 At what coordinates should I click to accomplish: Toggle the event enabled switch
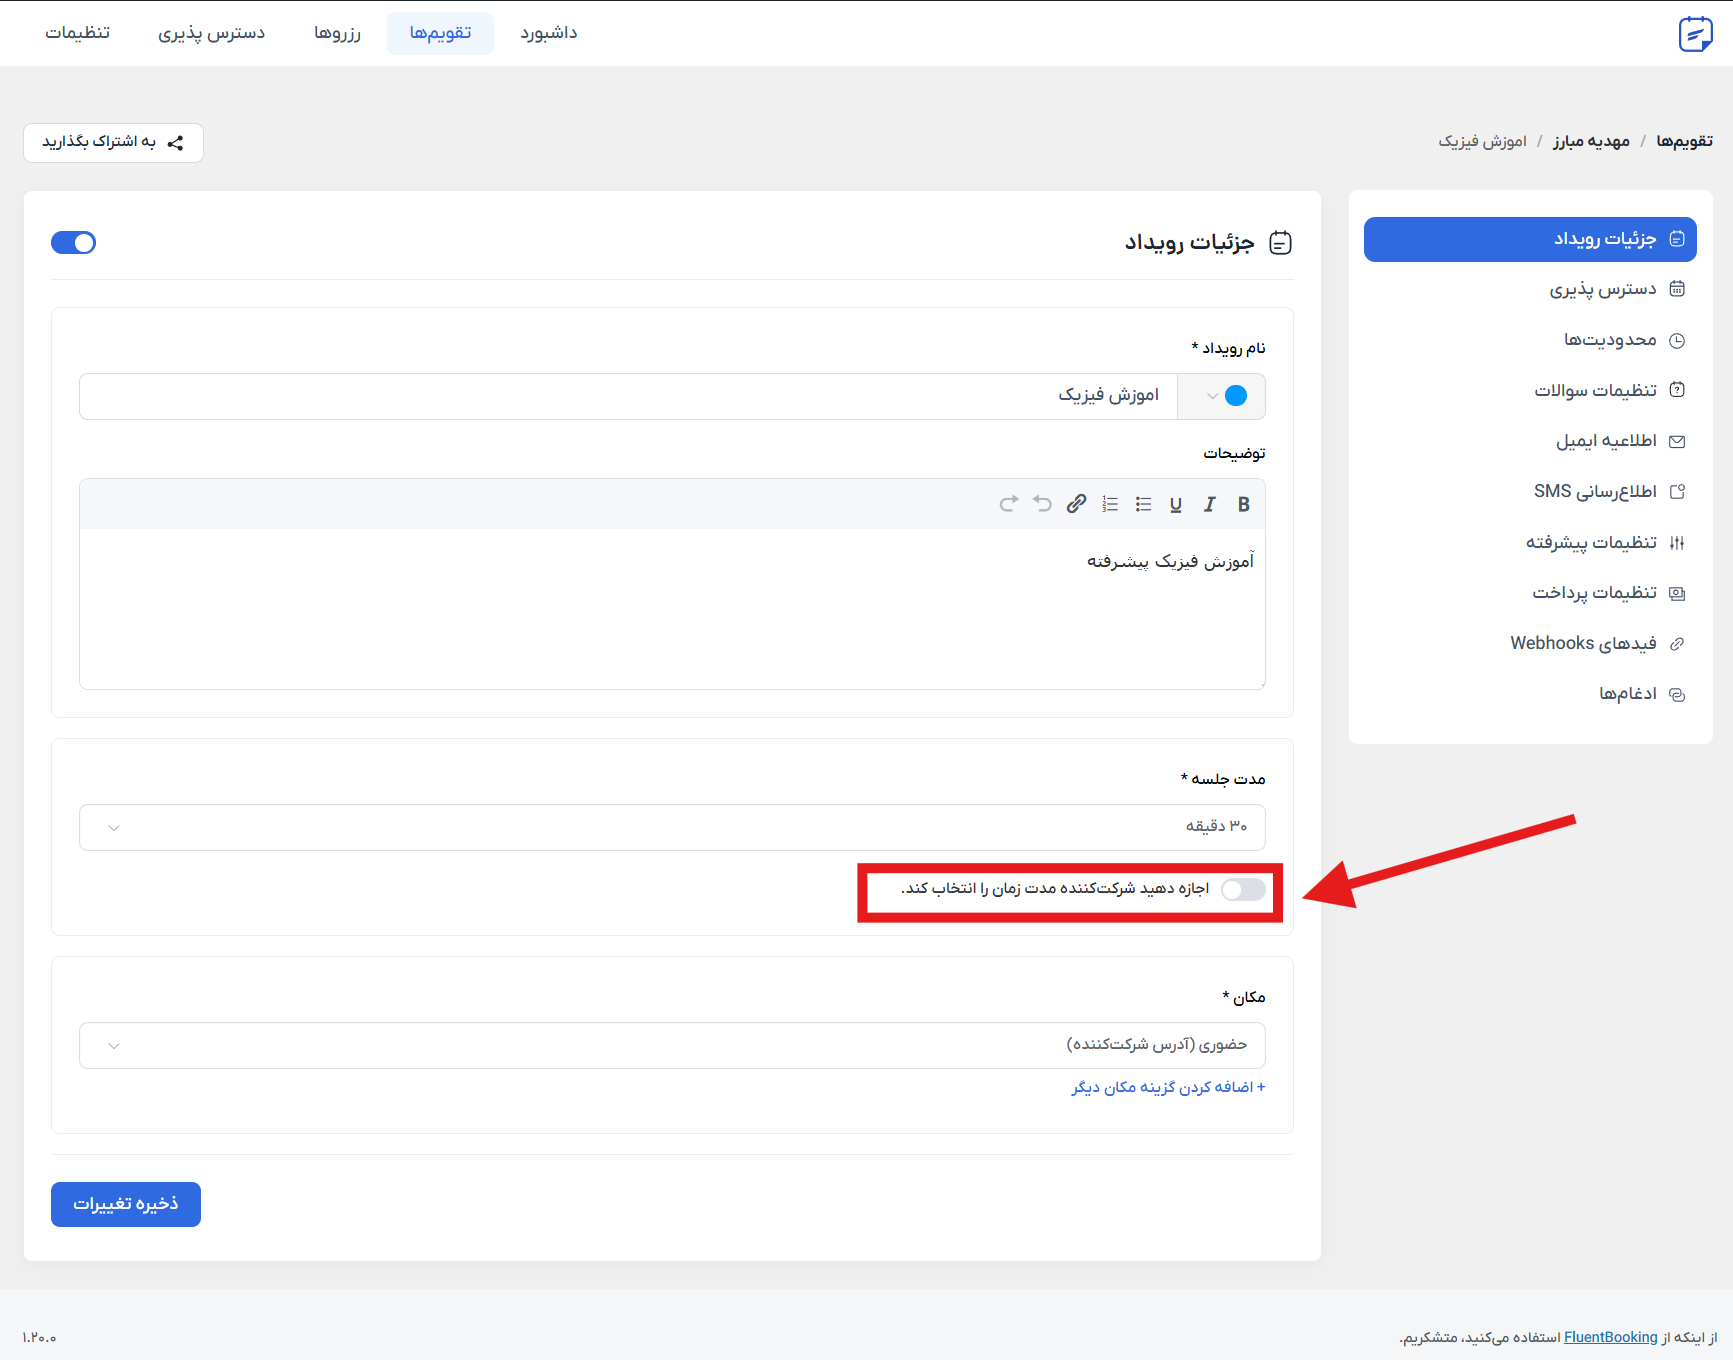(x=74, y=243)
